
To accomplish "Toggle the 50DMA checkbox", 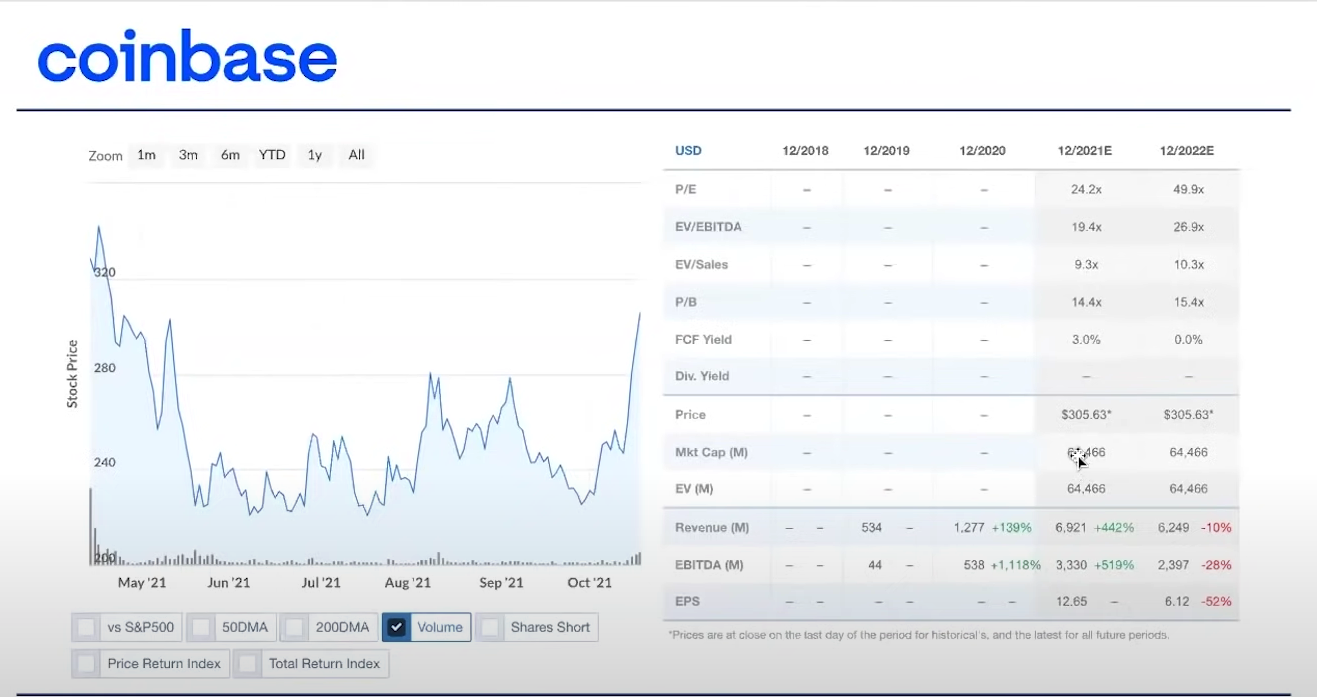I will [201, 627].
